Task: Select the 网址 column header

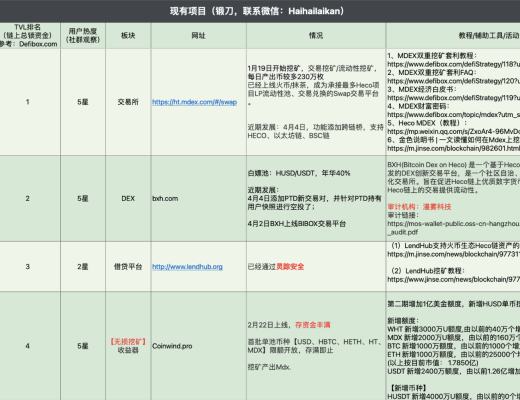Action: coord(199,36)
